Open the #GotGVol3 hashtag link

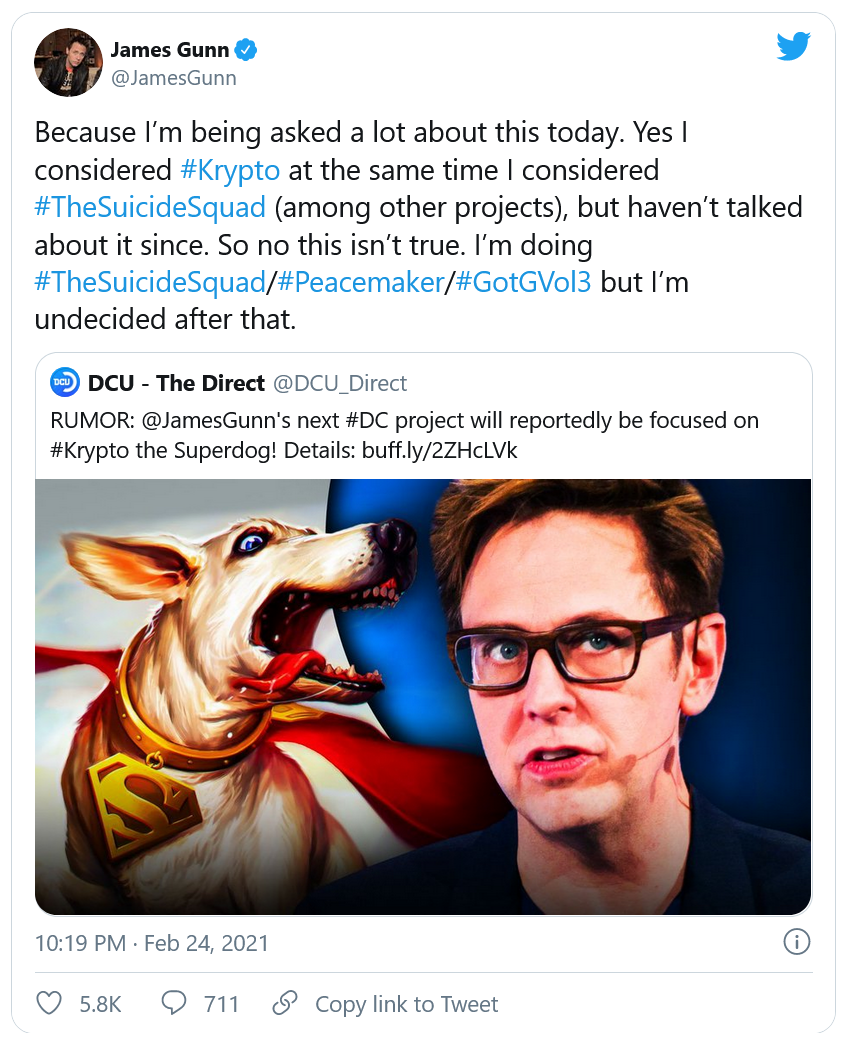pyautogui.click(x=523, y=281)
